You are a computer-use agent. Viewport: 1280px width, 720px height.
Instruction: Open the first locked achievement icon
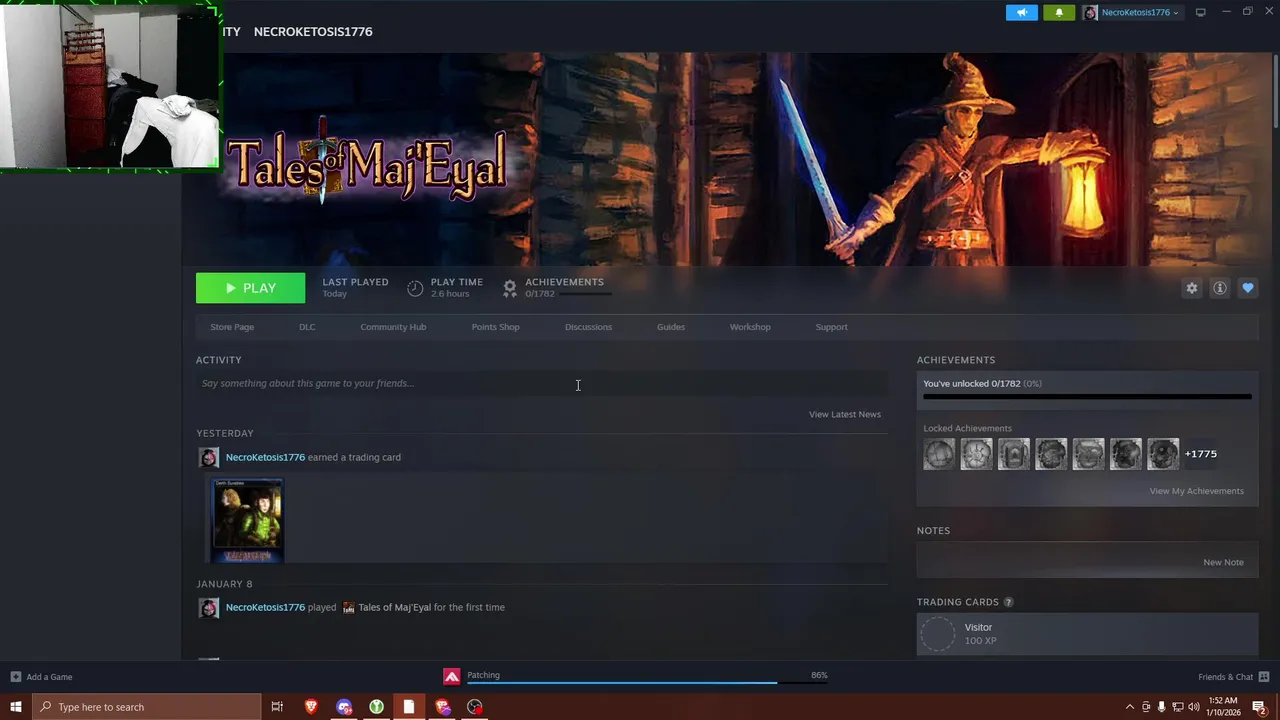pyautogui.click(x=940, y=454)
